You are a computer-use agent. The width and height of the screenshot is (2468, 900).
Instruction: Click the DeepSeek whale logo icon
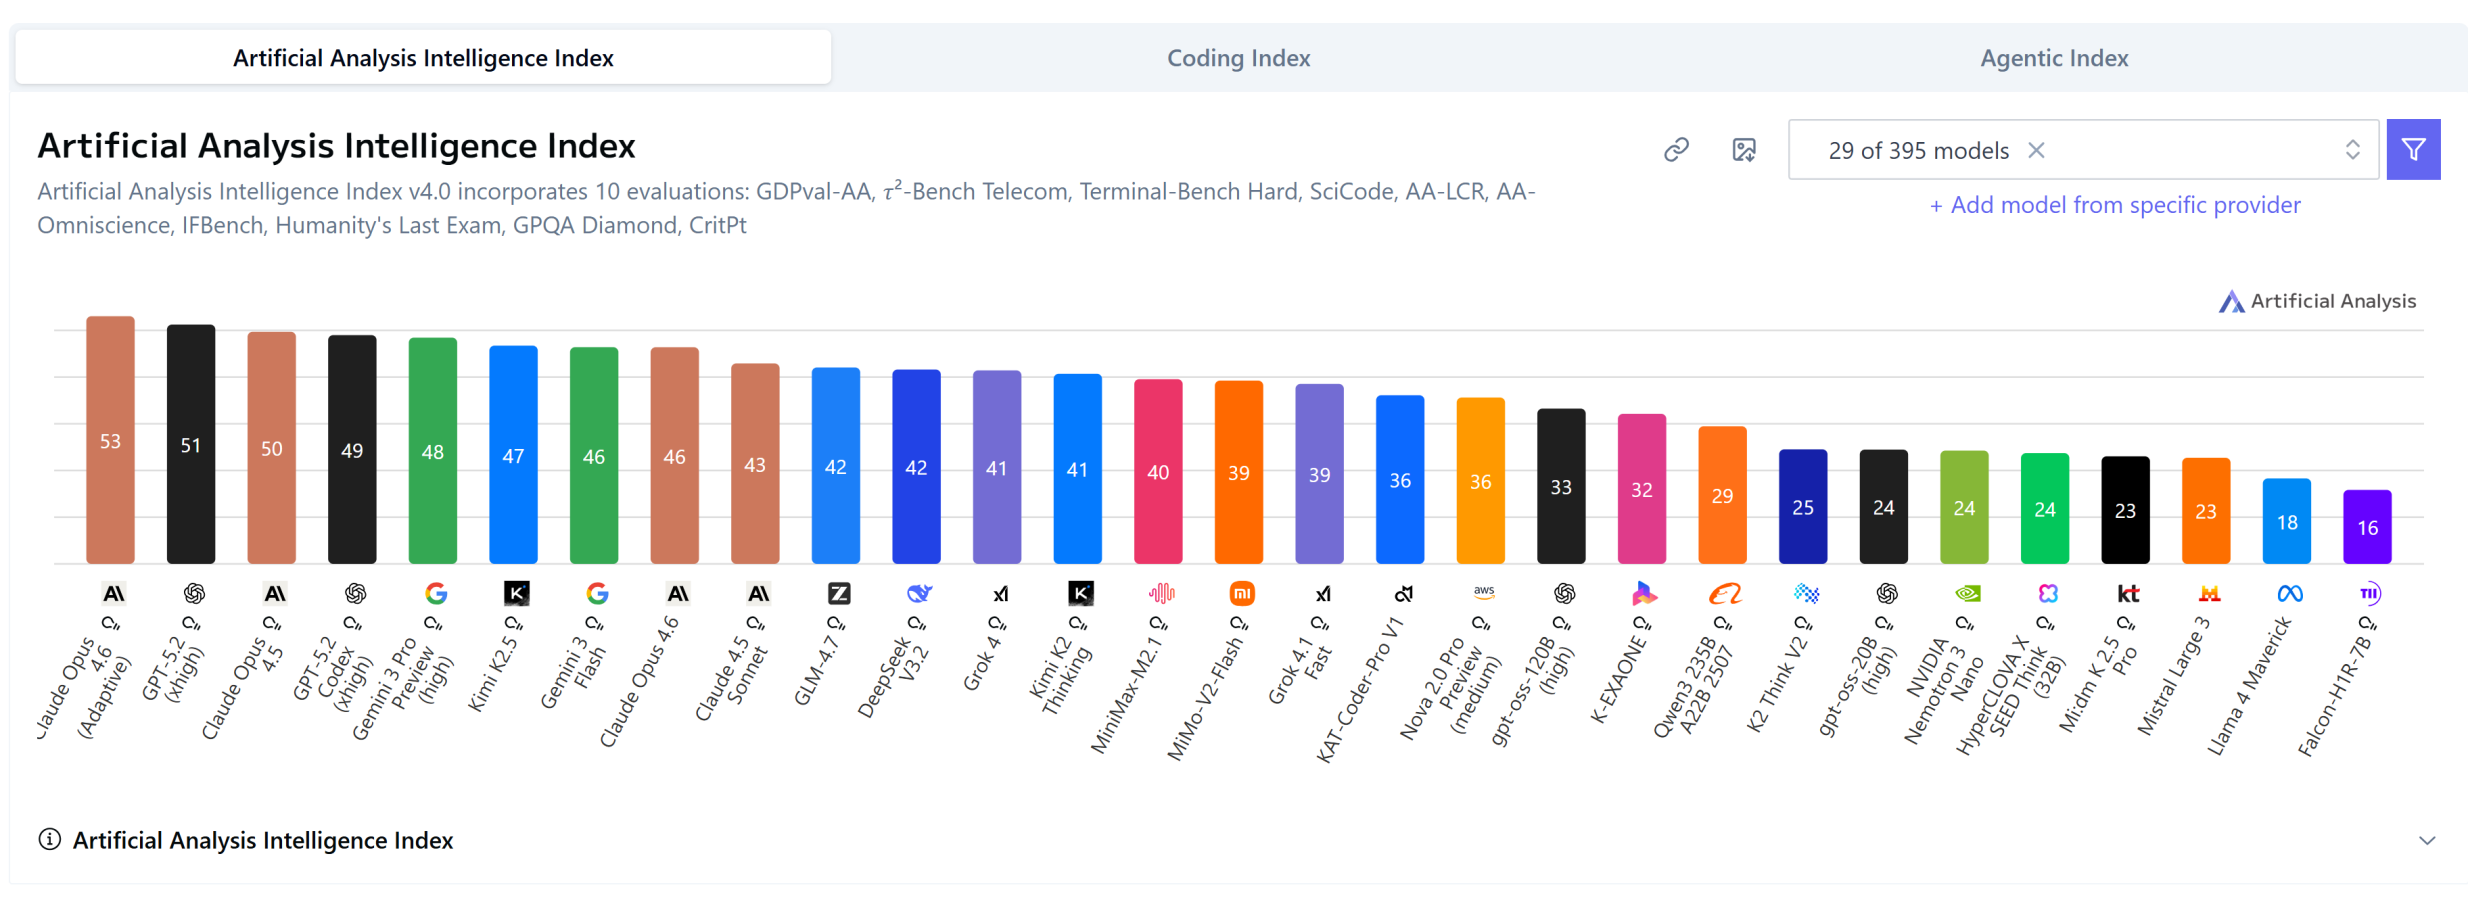[x=918, y=594]
